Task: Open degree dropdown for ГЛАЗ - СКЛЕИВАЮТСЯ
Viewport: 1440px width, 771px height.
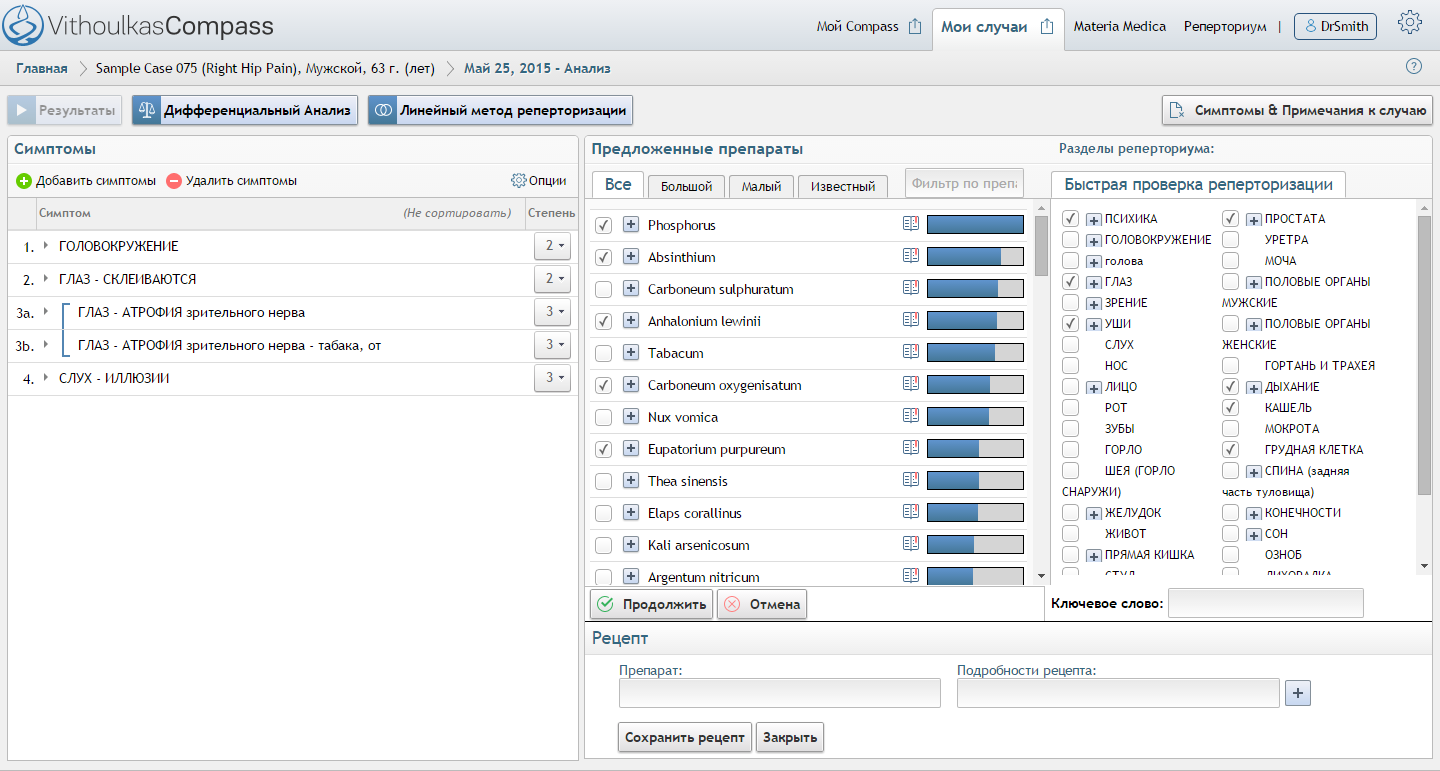Action: pyautogui.click(x=553, y=278)
